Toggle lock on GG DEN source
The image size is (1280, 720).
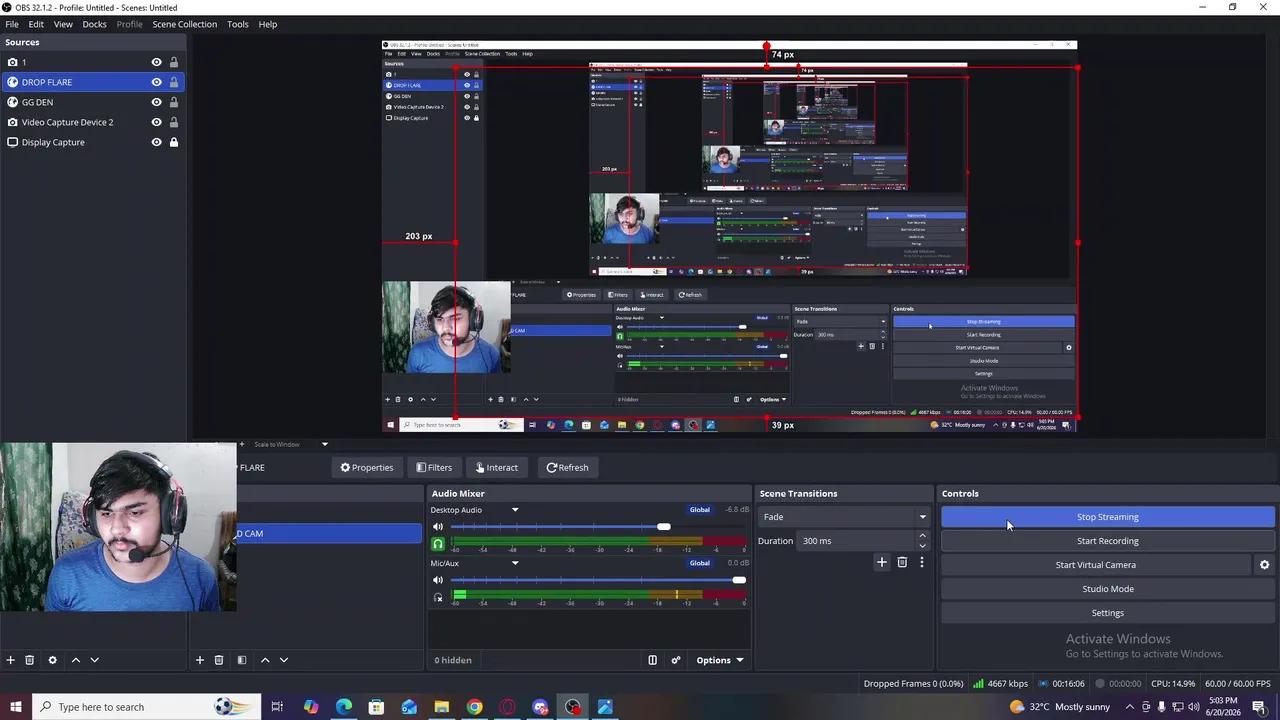coord(173,102)
